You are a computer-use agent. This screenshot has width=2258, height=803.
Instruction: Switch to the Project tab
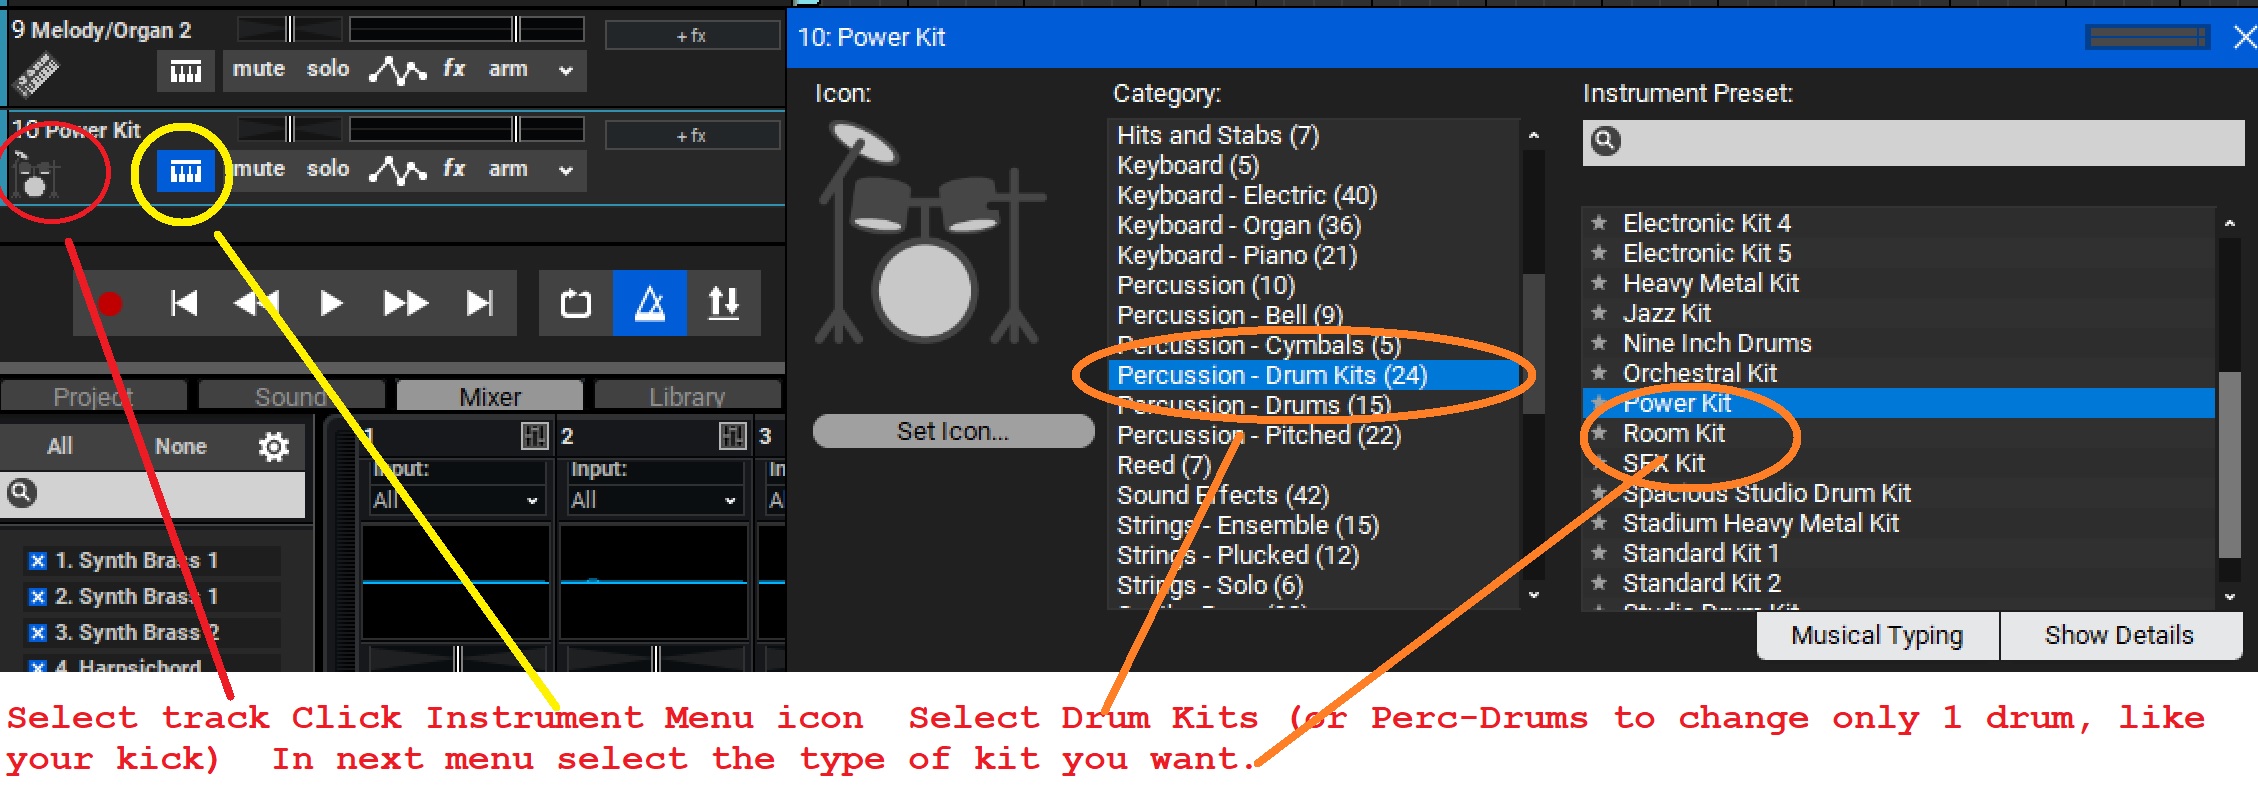[x=93, y=396]
